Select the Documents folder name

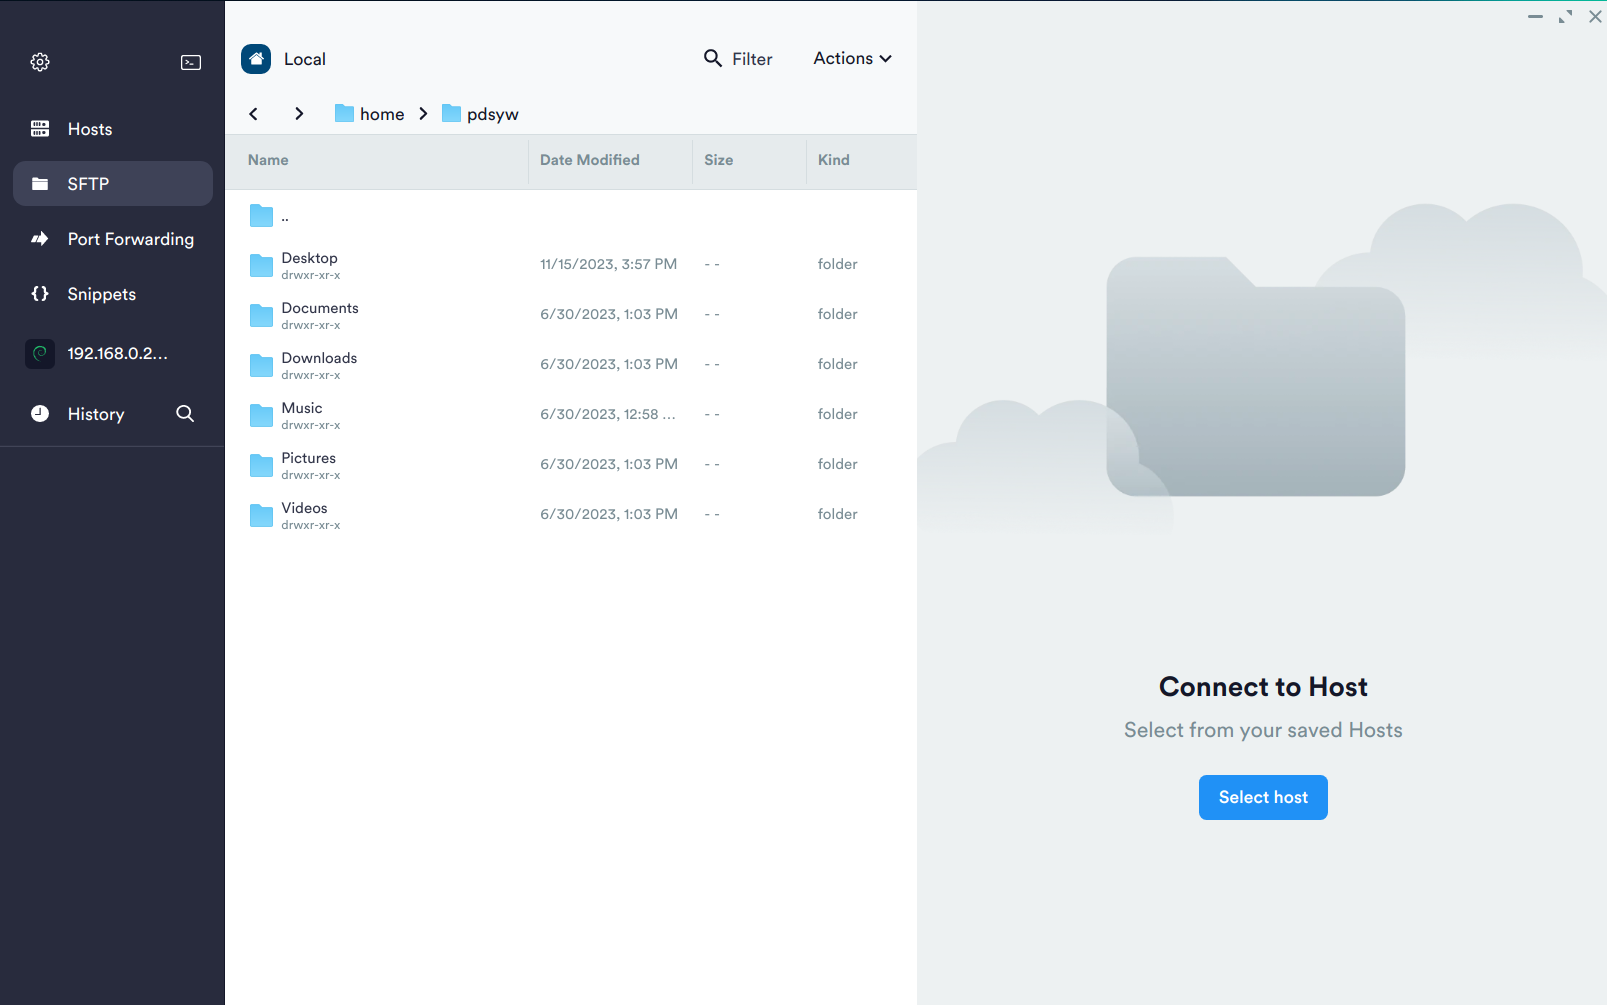[320, 308]
